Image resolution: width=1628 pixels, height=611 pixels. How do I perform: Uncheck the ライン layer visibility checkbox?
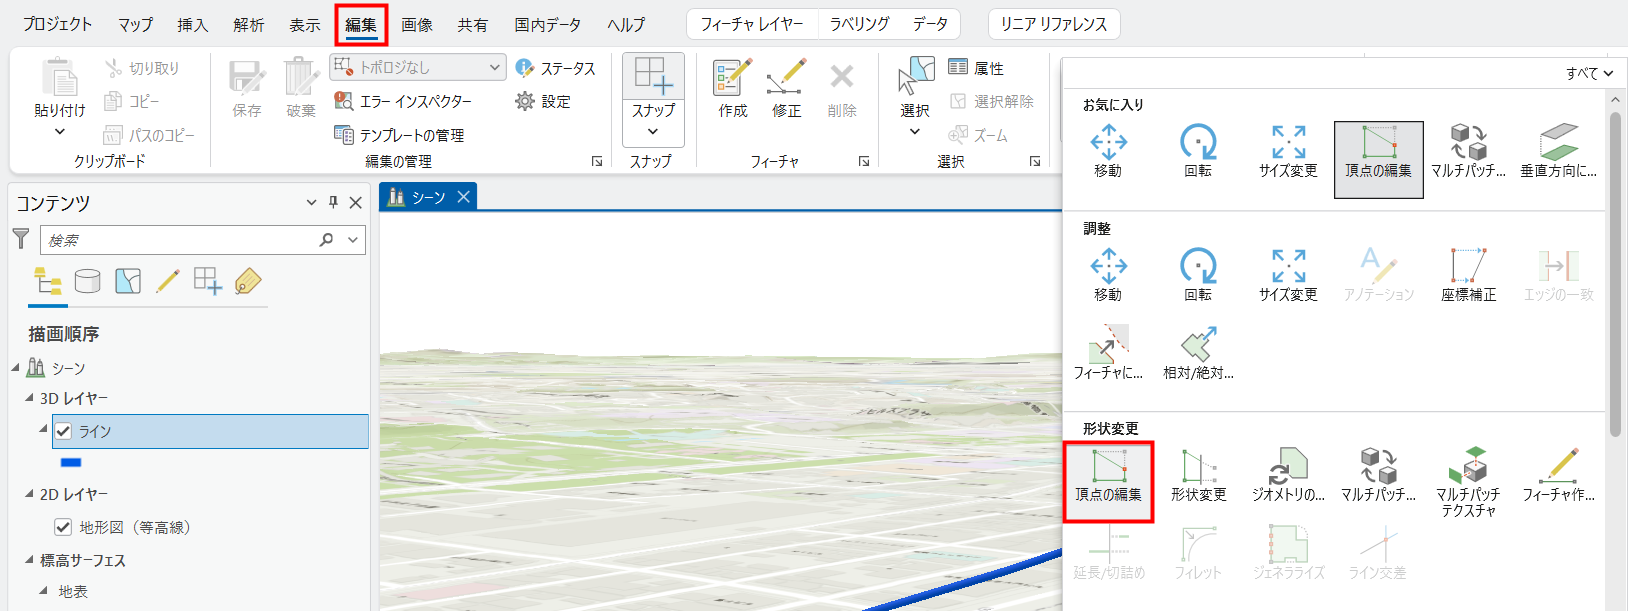[x=64, y=431]
